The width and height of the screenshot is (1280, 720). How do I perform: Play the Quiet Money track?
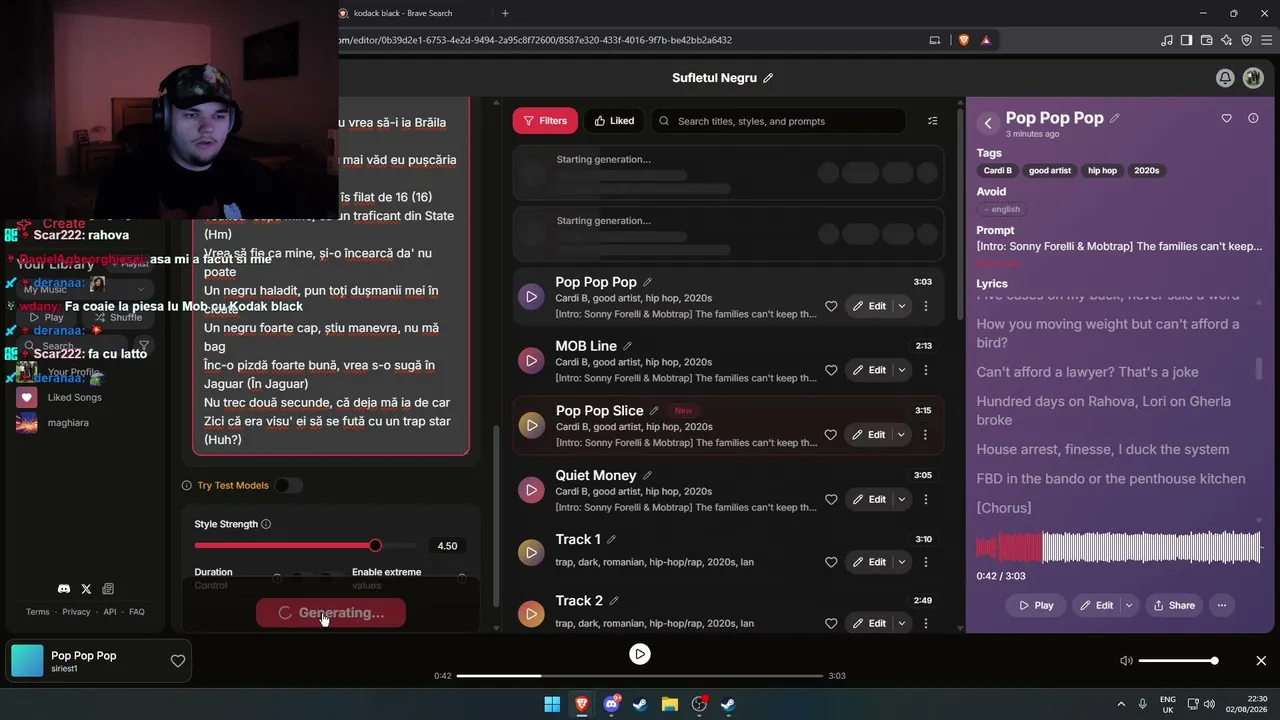pyautogui.click(x=531, y=490)
